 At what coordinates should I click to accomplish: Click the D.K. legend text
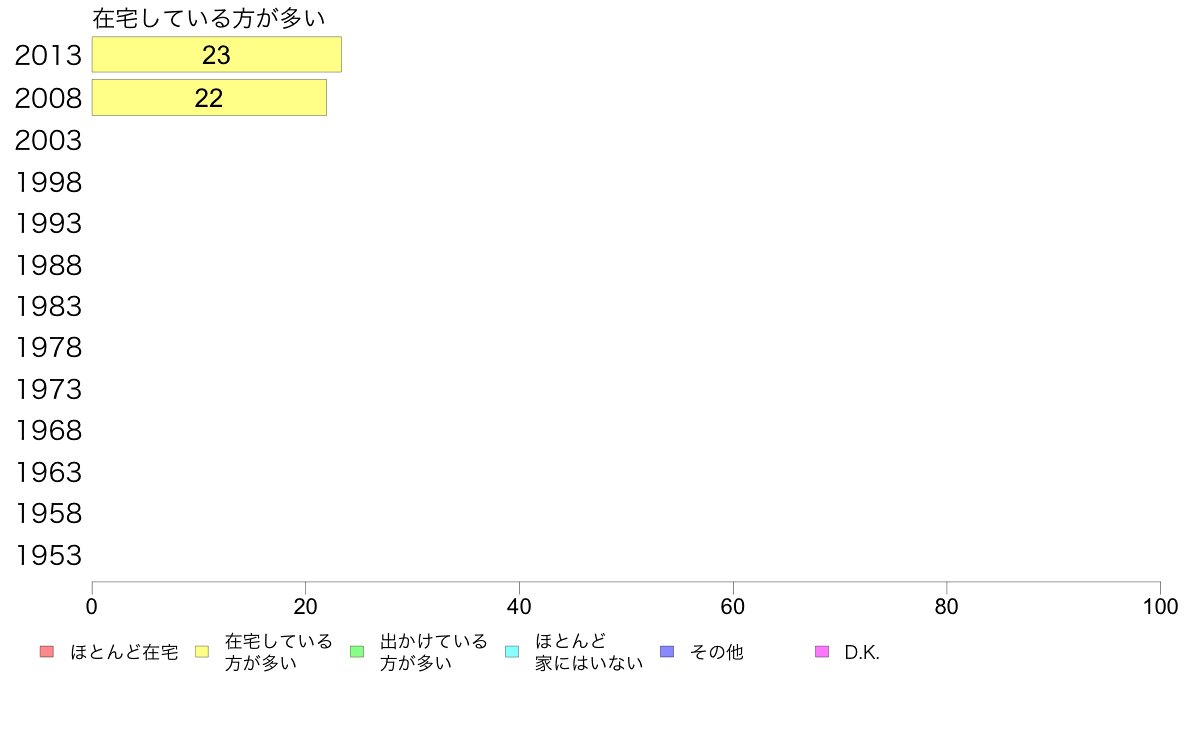pyautogui.click(x=862, y=653)
